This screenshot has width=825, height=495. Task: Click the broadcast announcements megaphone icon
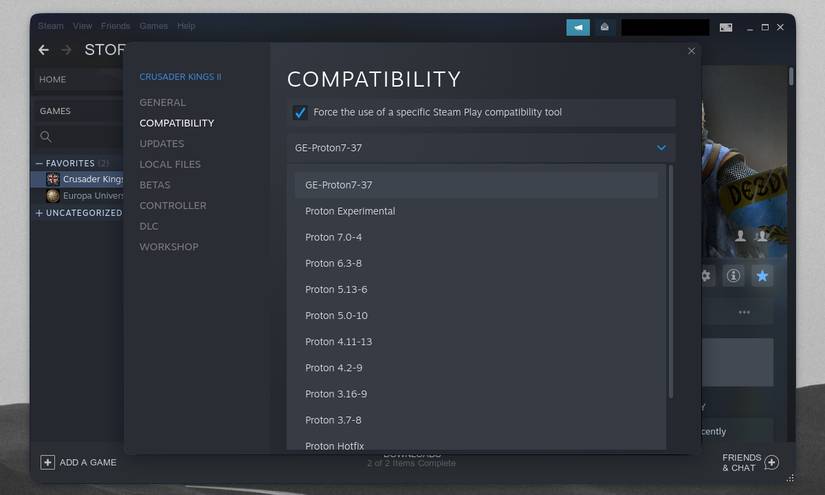click(x=578, y=27)
